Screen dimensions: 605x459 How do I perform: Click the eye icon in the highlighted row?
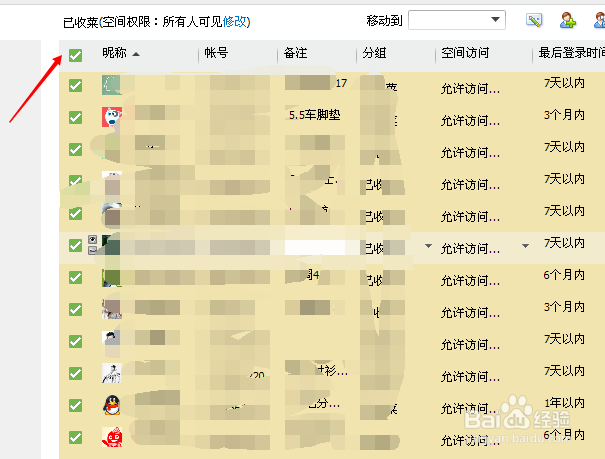[92, 240]
